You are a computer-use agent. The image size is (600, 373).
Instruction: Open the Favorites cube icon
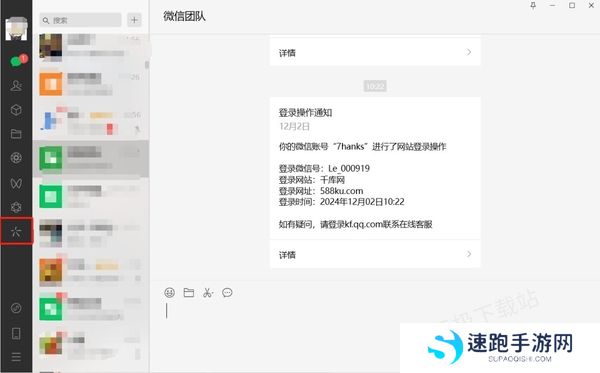[x=16, y=110]
